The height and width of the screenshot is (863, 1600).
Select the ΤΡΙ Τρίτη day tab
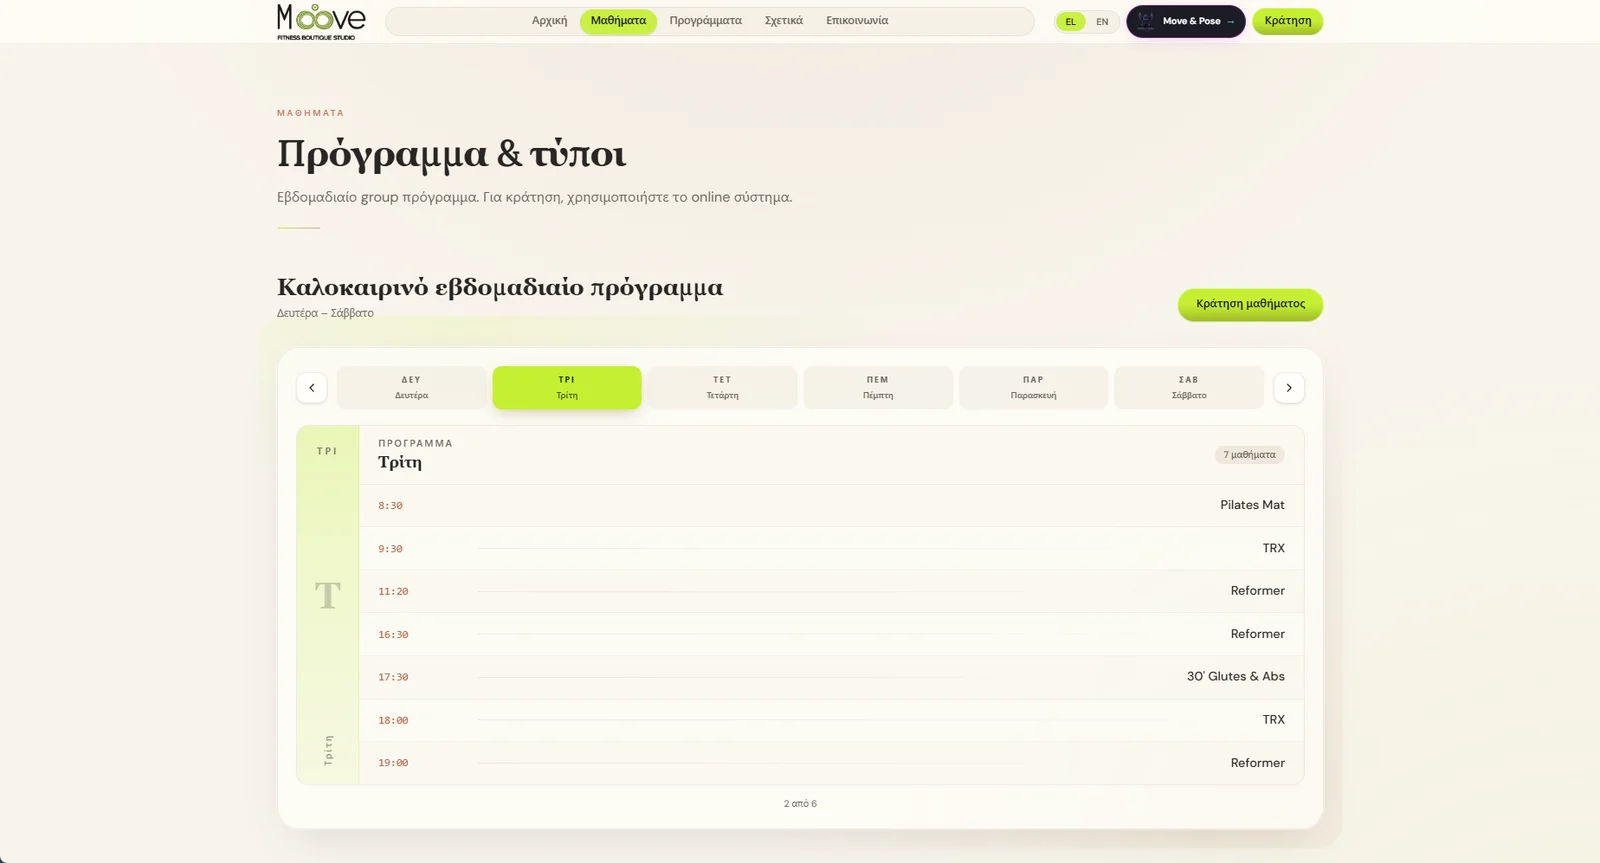tap(567, 388)
